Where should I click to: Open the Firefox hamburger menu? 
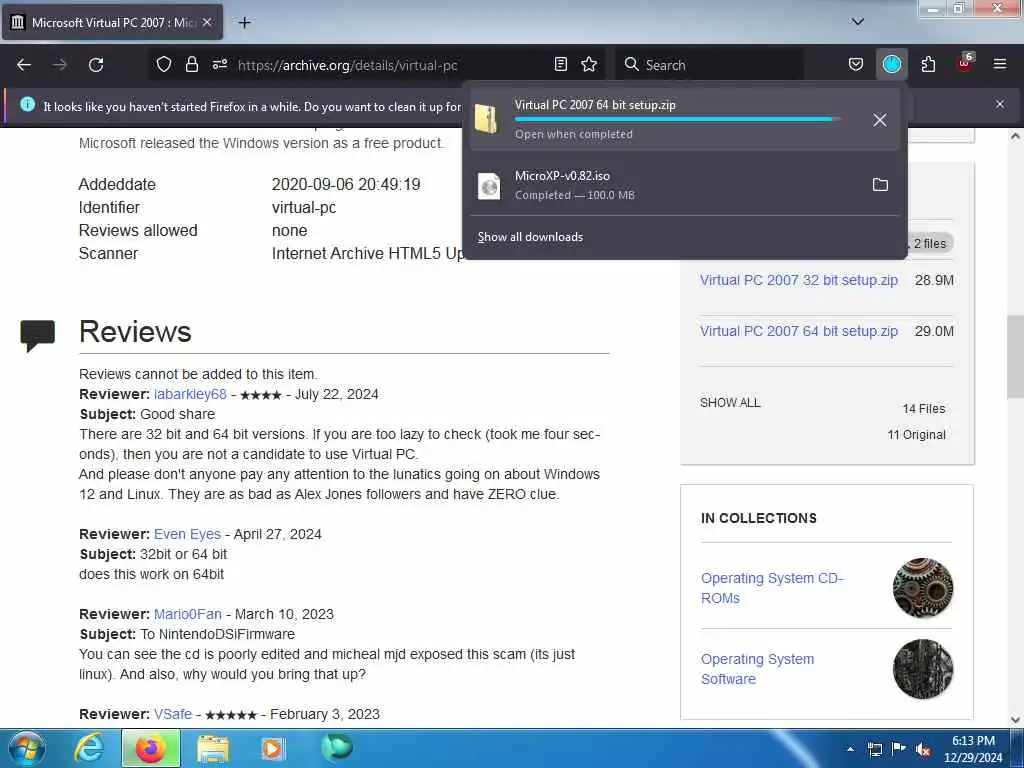pos(999,64)
